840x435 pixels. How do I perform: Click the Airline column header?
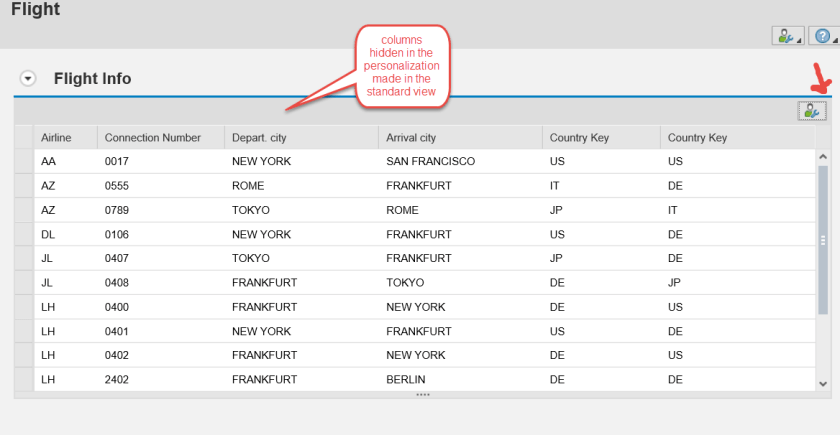coord(56,138)
